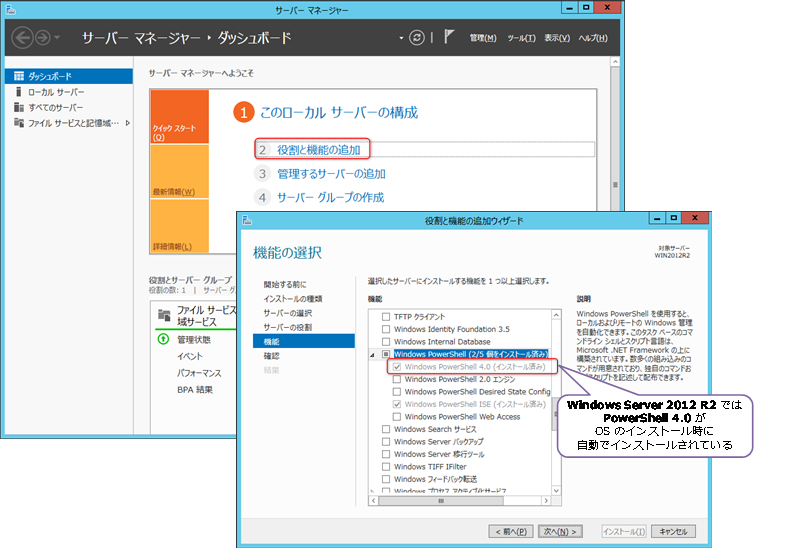This screenshot has height=549, width=800.
Task: Open the 表示(V) menu
Action: [557, 38]
